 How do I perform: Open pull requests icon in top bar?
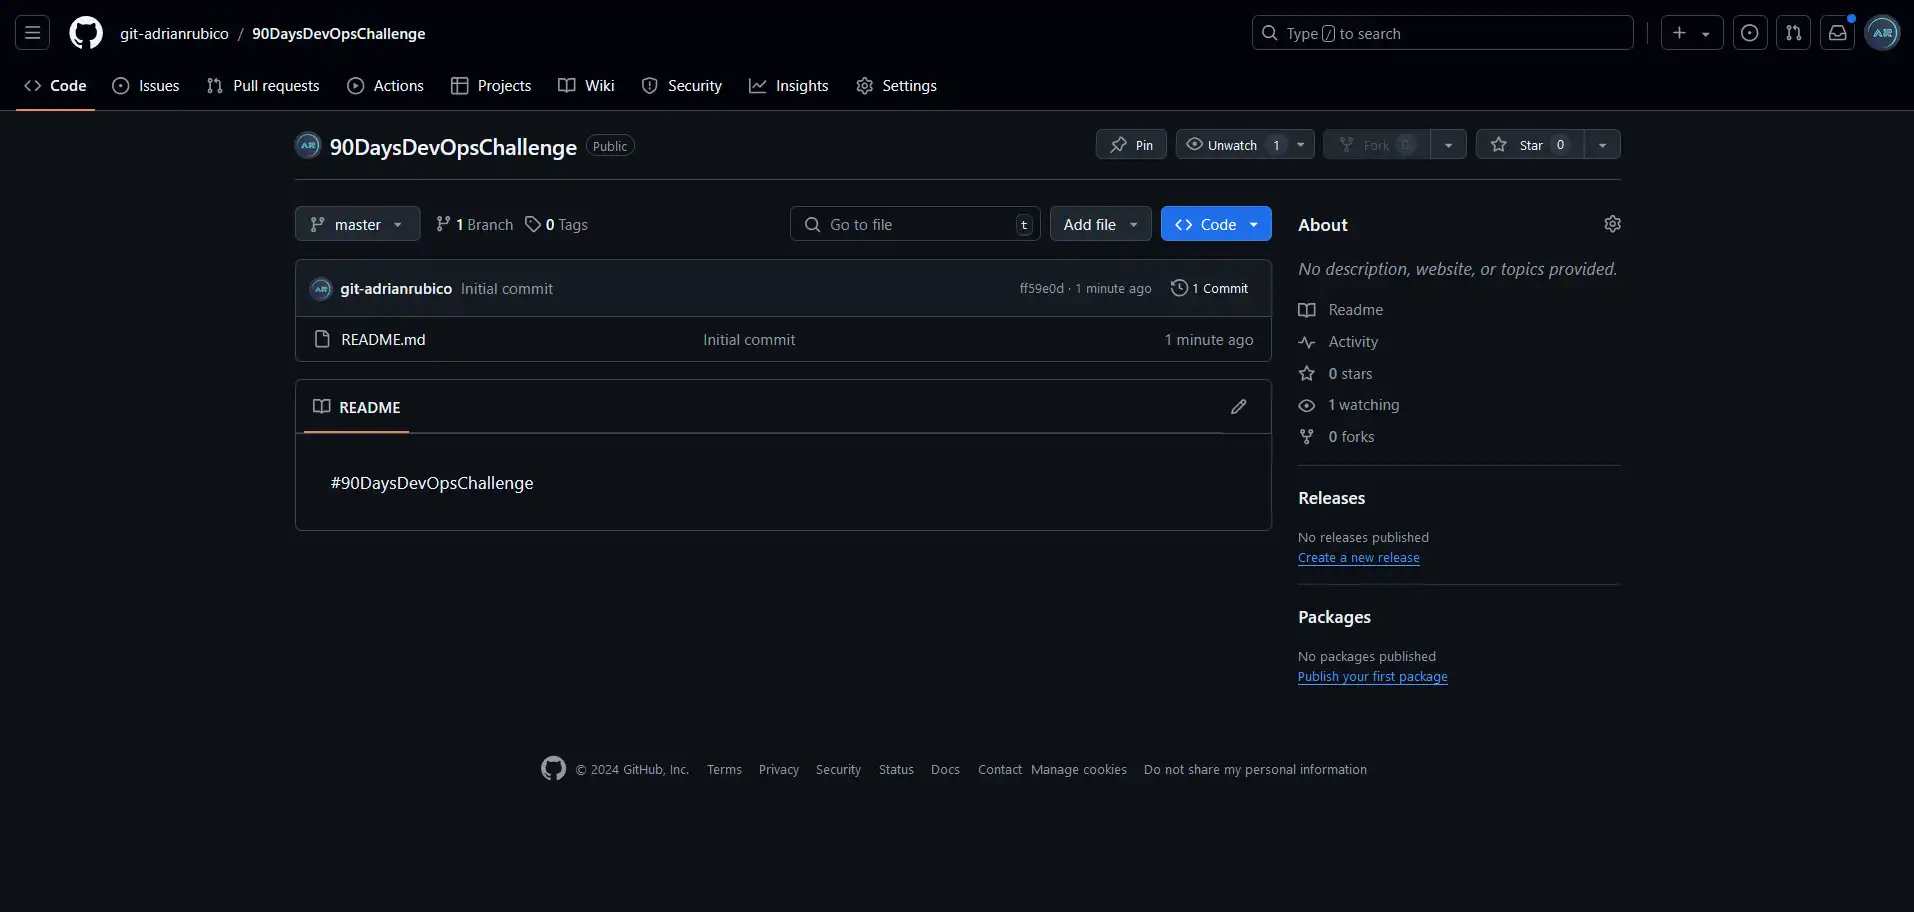coord(1794,33)
